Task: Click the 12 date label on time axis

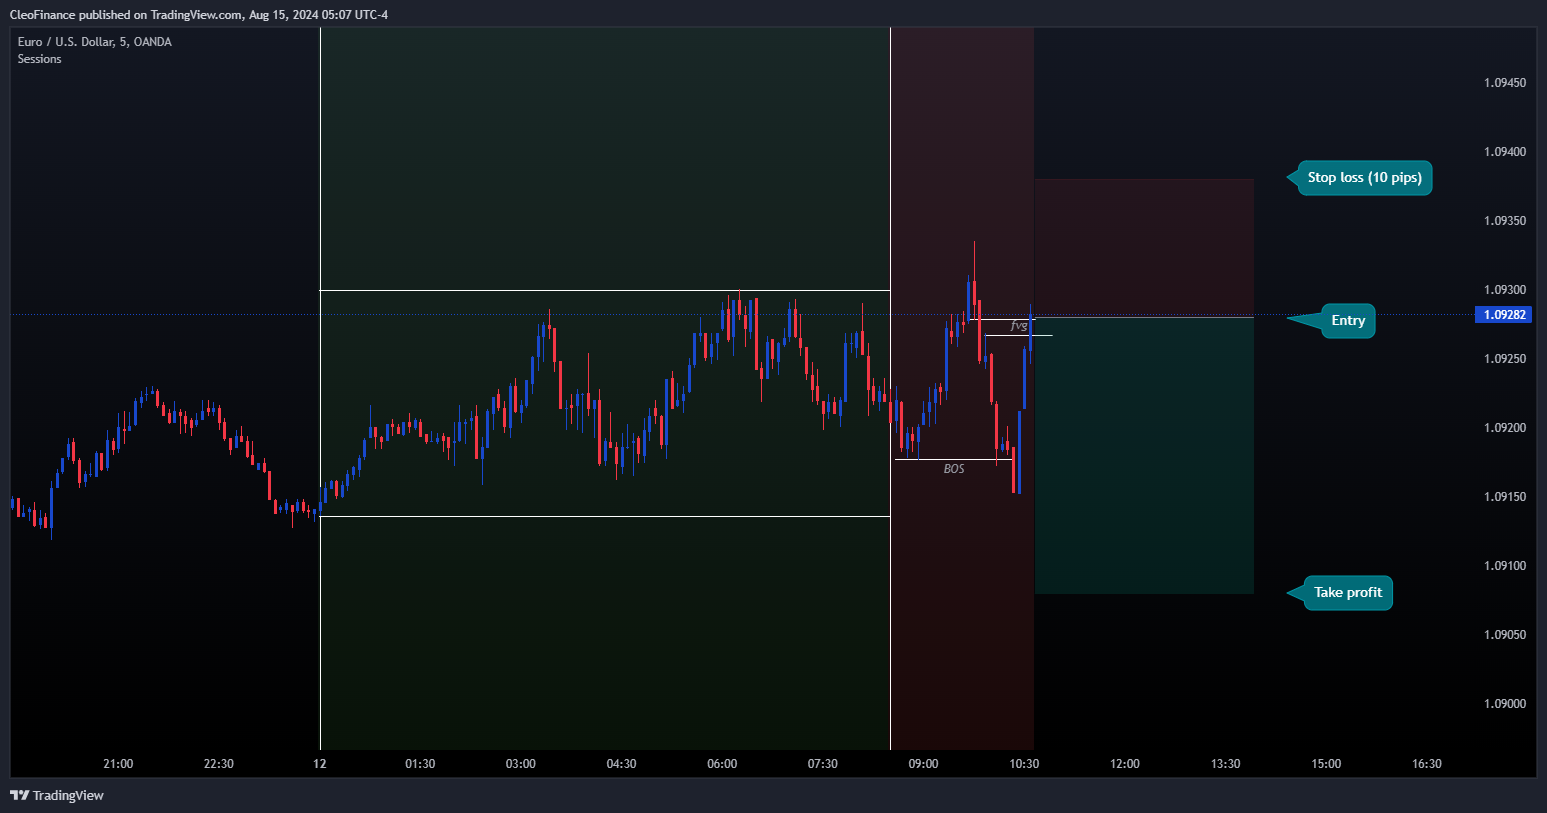Action: pos(319,764)
